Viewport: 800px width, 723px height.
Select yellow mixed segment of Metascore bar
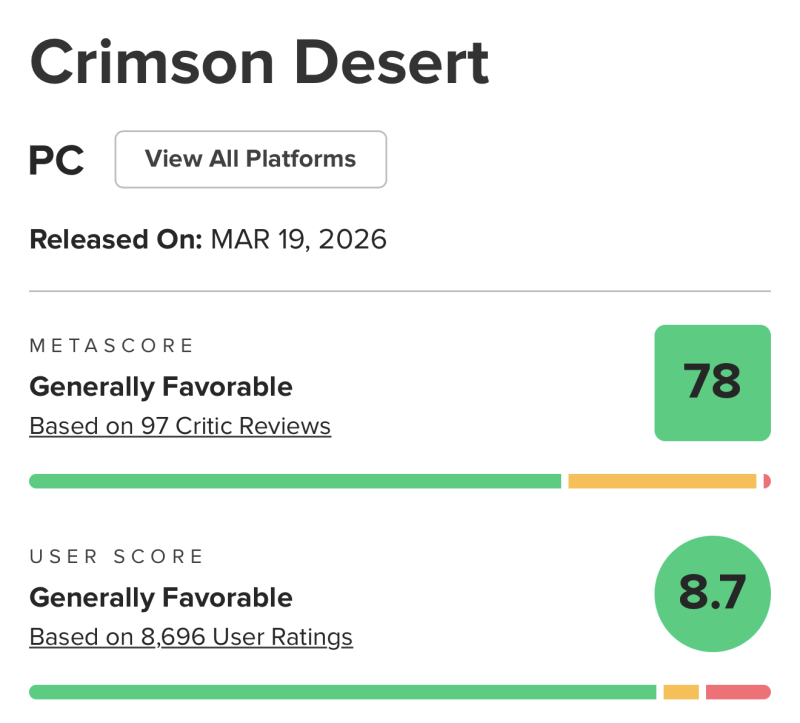(662, 481)
